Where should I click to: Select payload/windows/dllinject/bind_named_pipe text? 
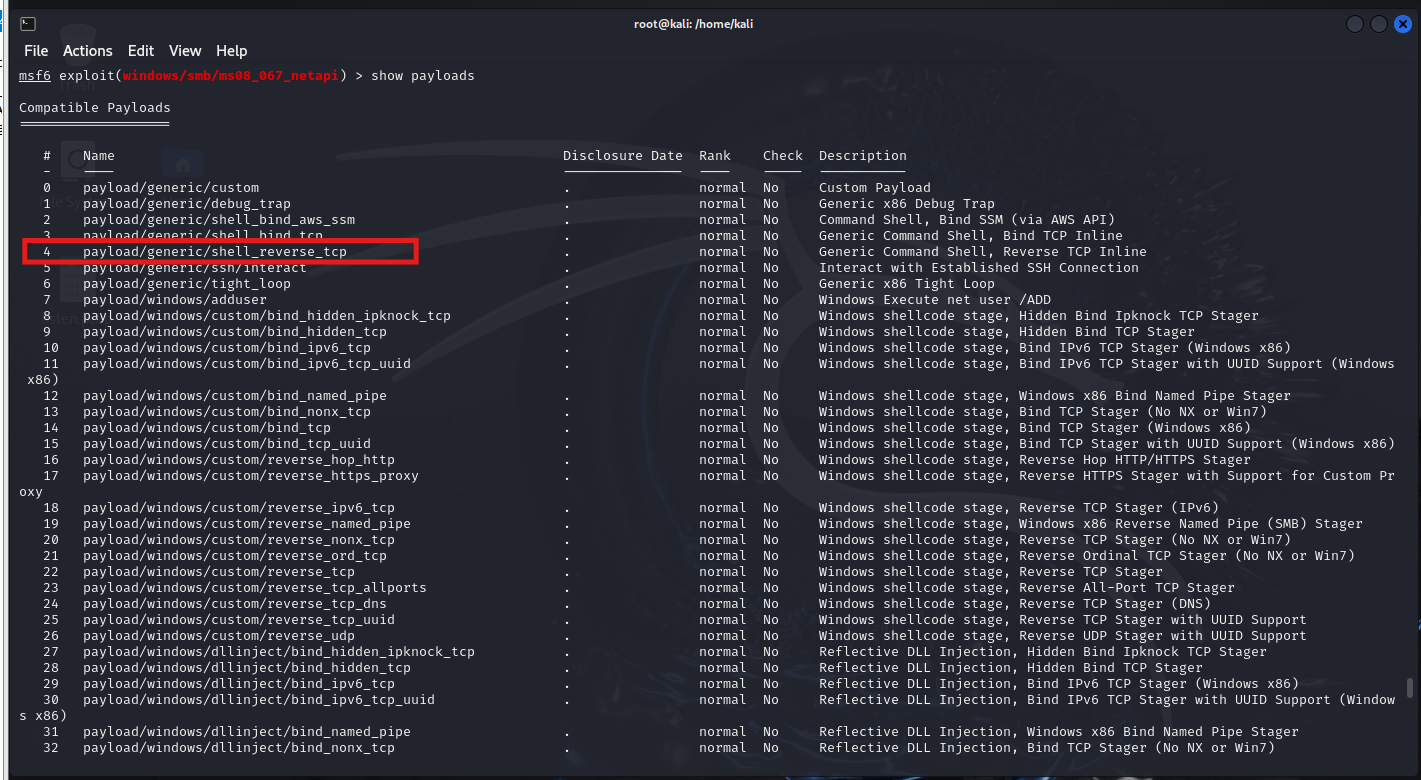[x=247, y=732]
